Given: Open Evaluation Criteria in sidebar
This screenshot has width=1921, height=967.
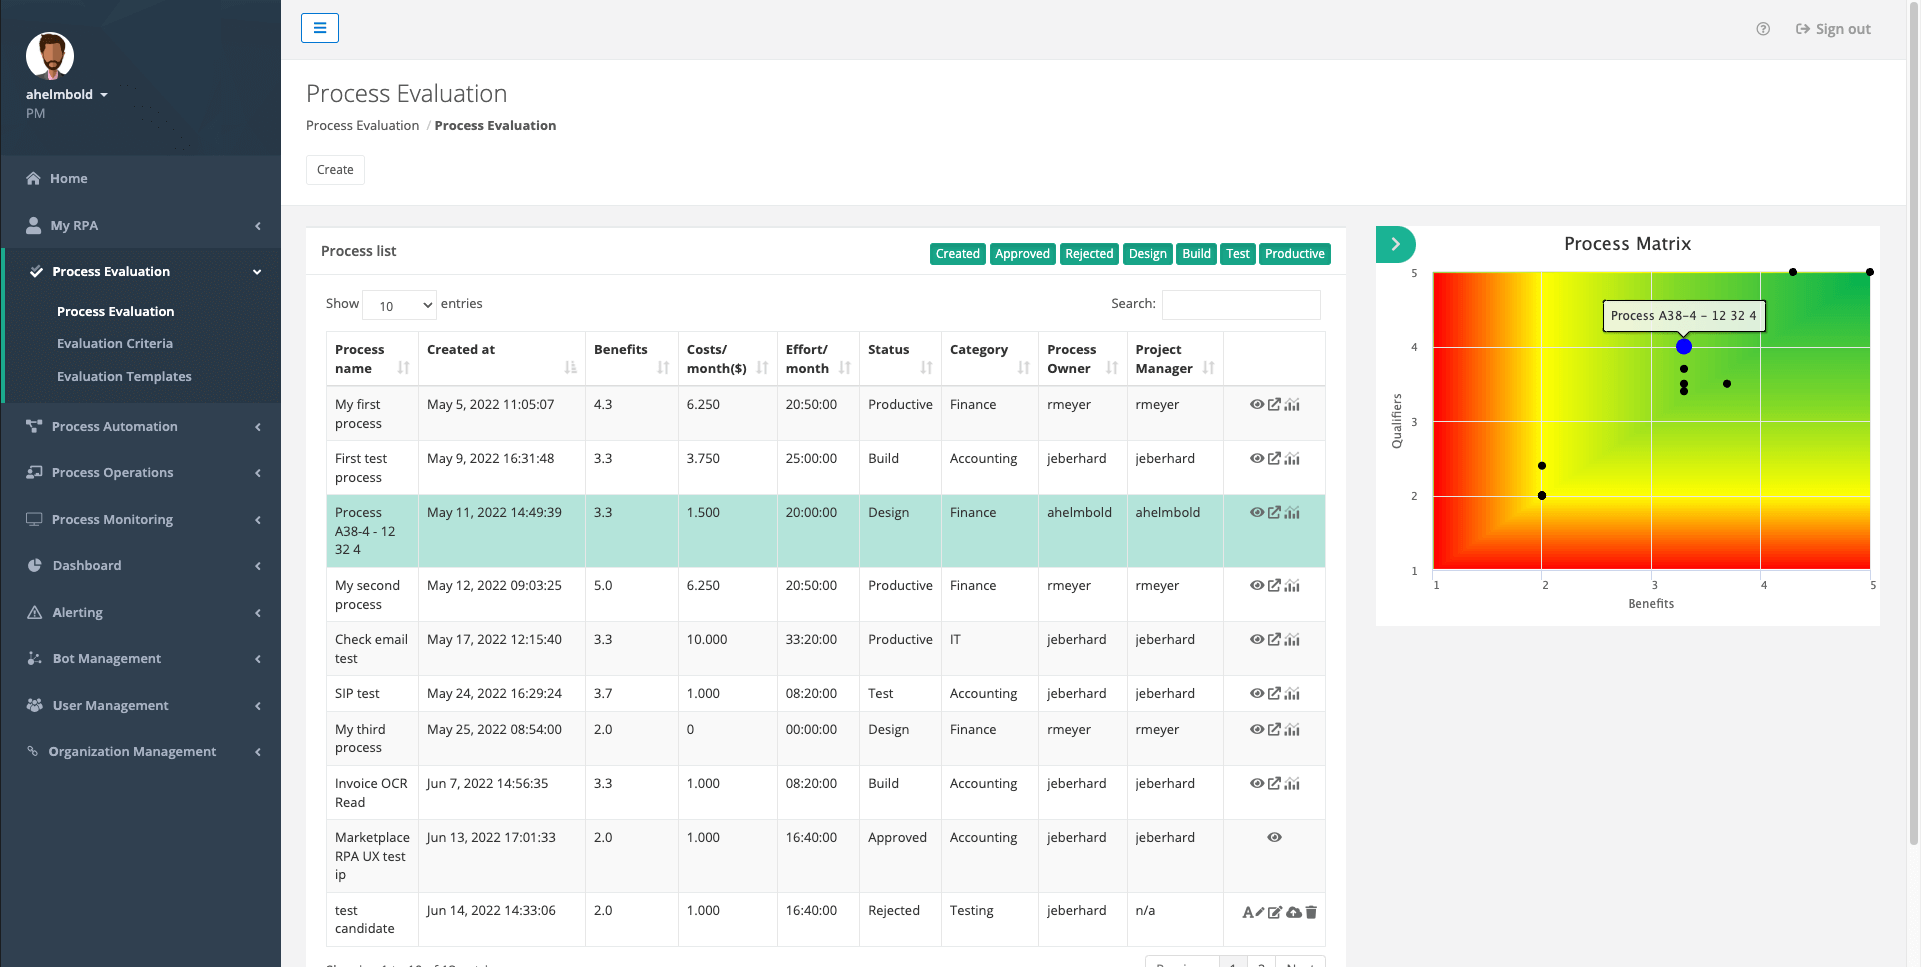Looking at the screenshot, I should 115,344.
